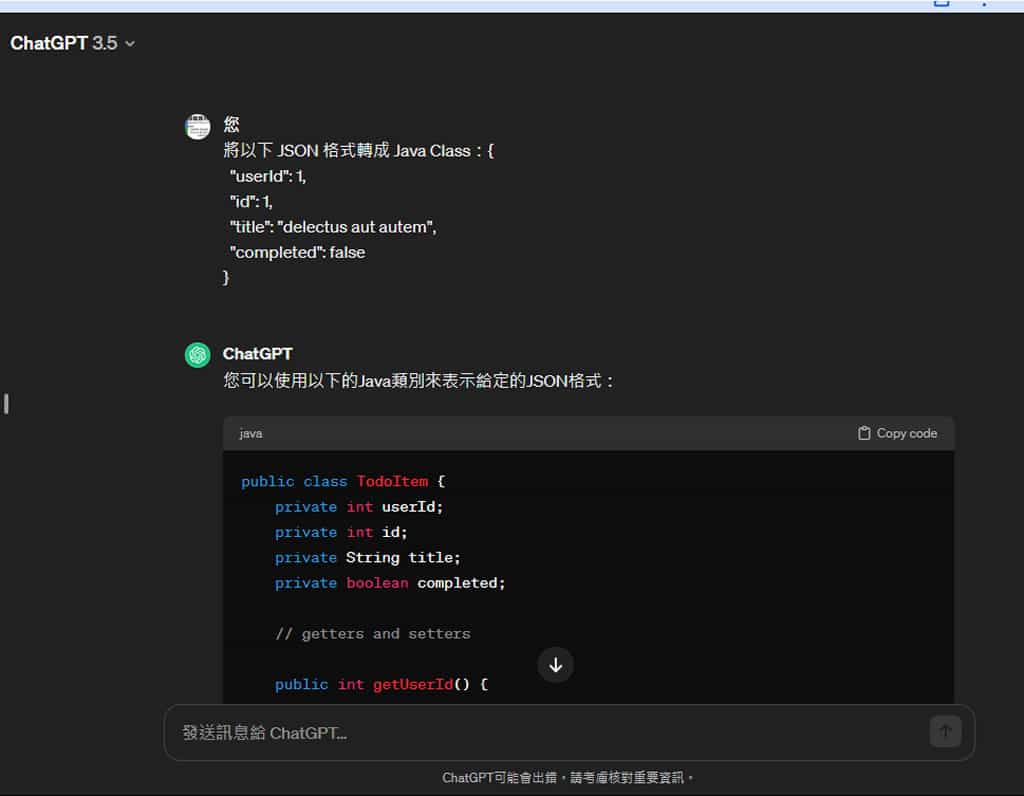Click the line 'private int id;'
1024x796 pixels.
341,533
